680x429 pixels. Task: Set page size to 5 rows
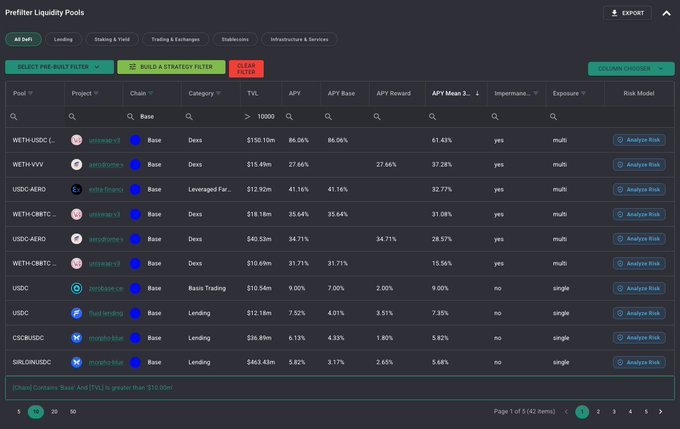(19, 412)
